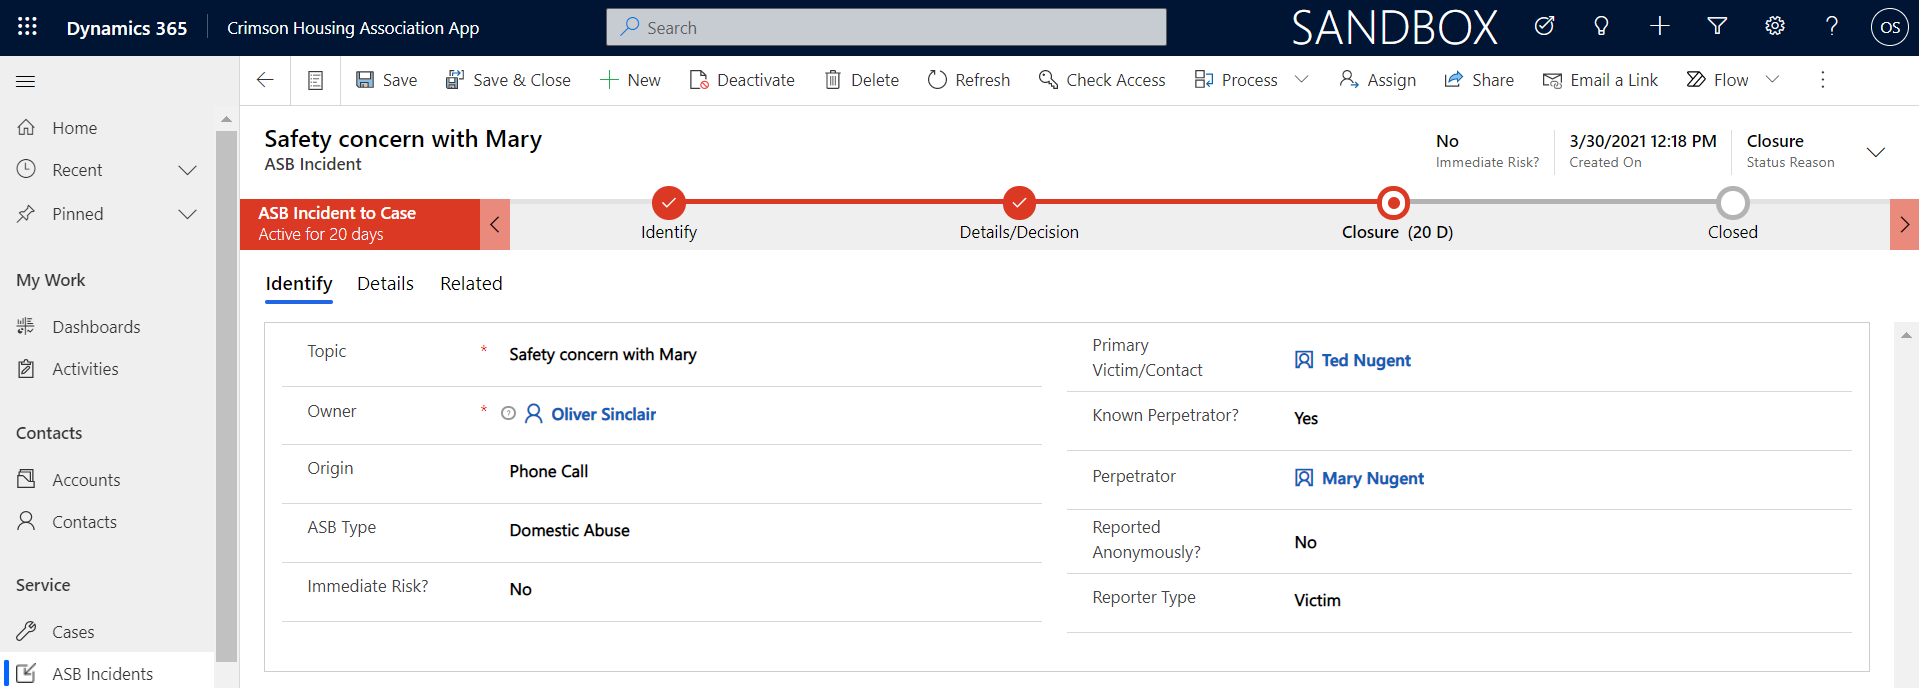Switch to the Related tab
The height and width of the screenshot is (688, 1919).
pos(471,284)
